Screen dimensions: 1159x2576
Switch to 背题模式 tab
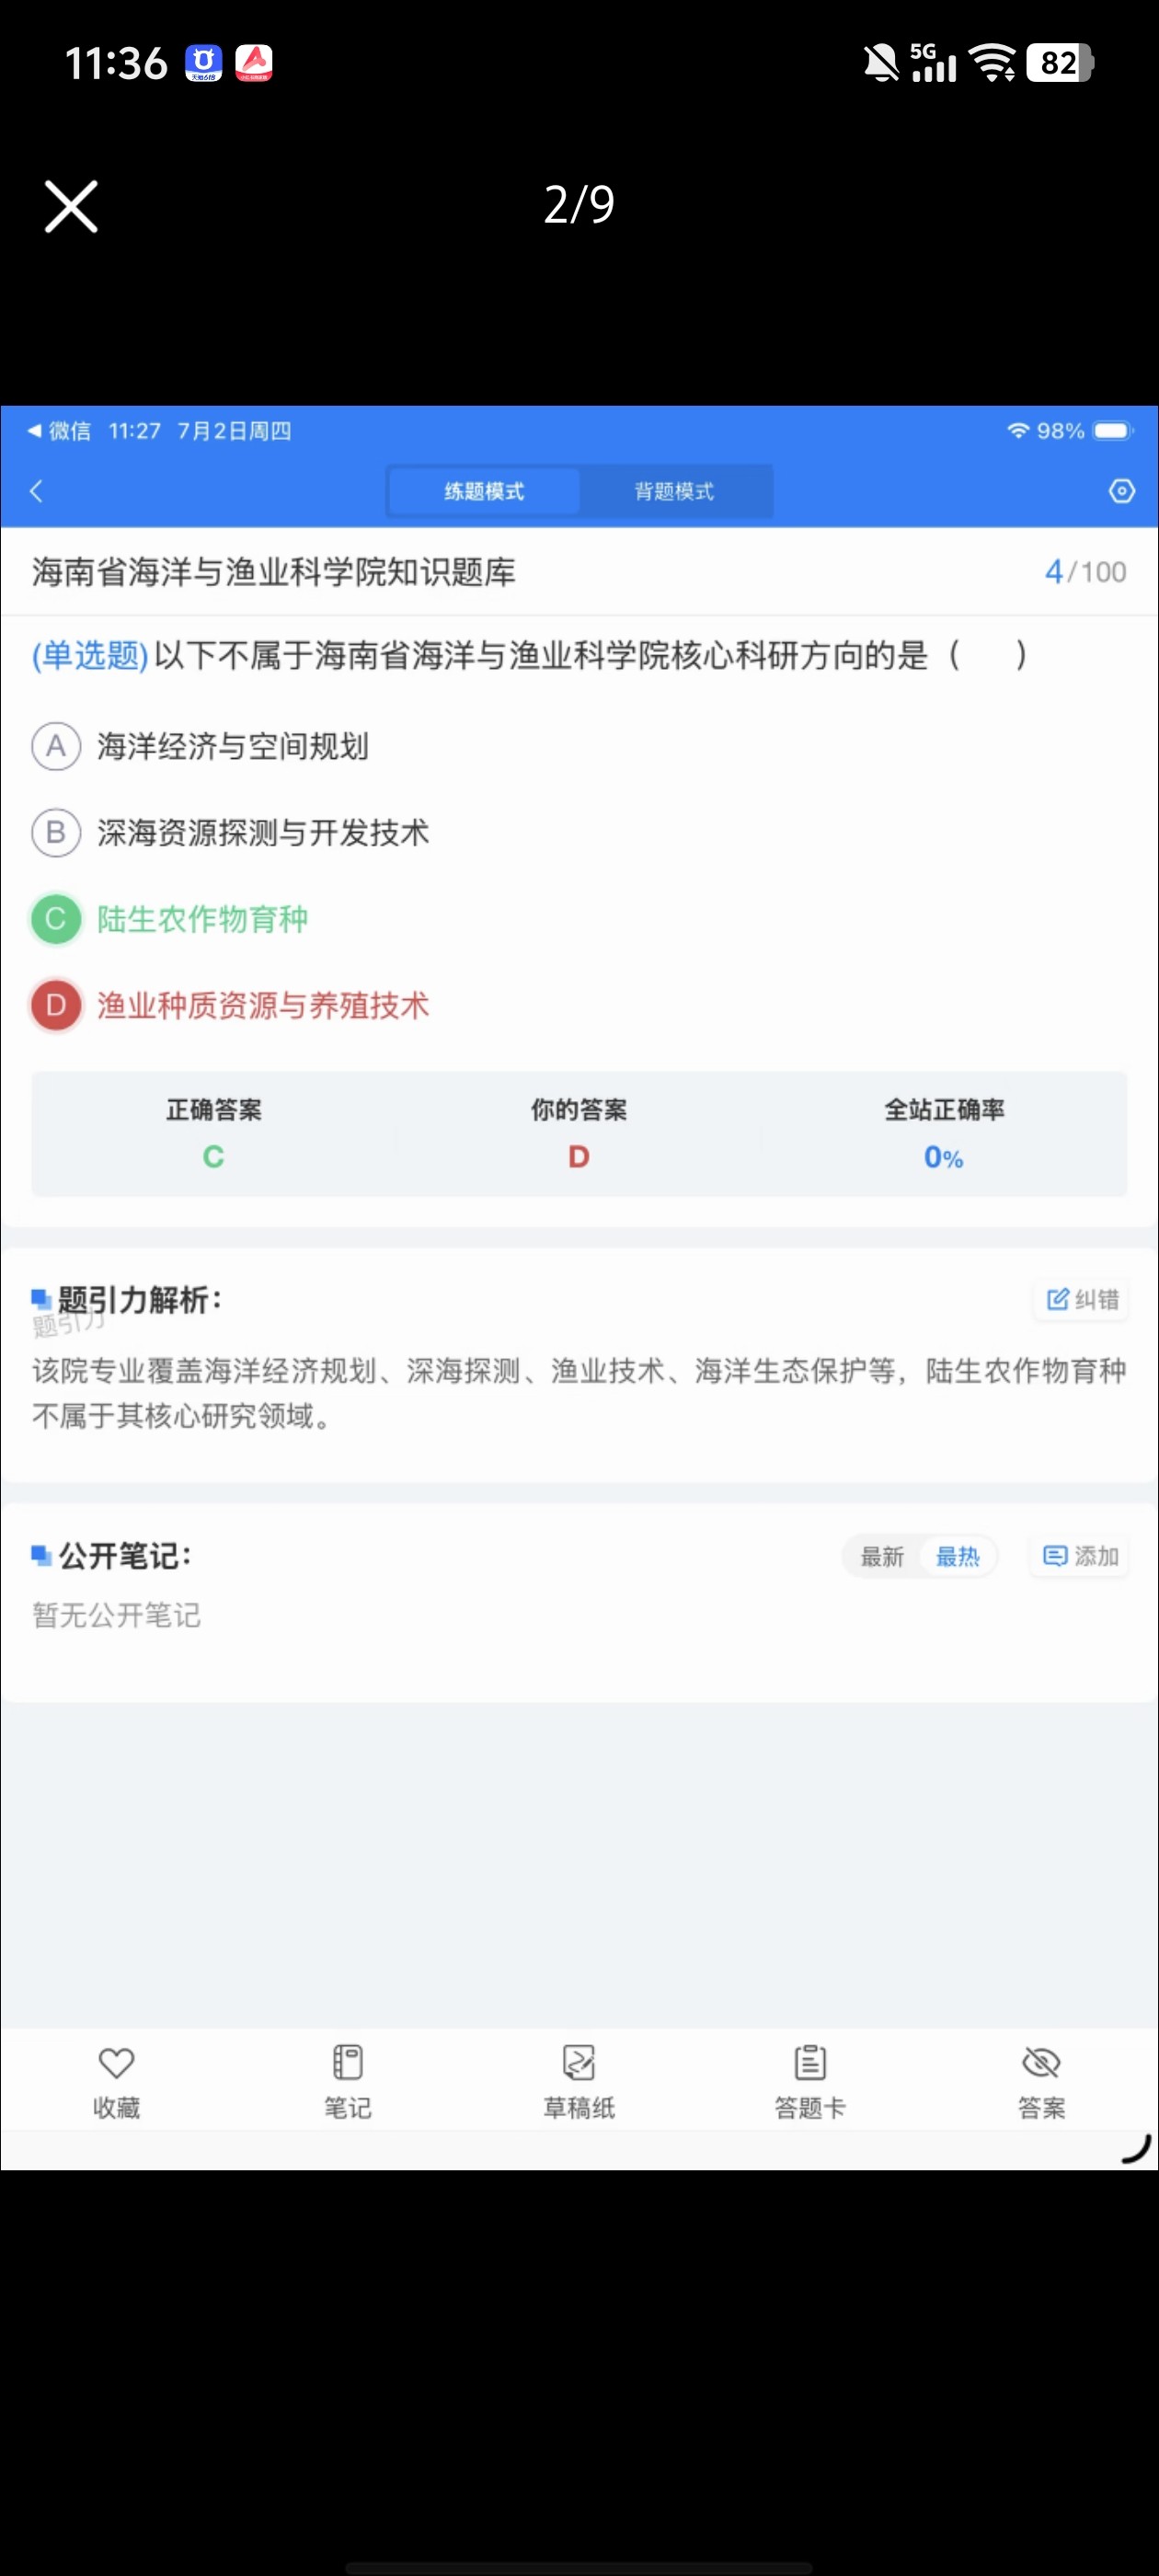[x=674, y=491]
